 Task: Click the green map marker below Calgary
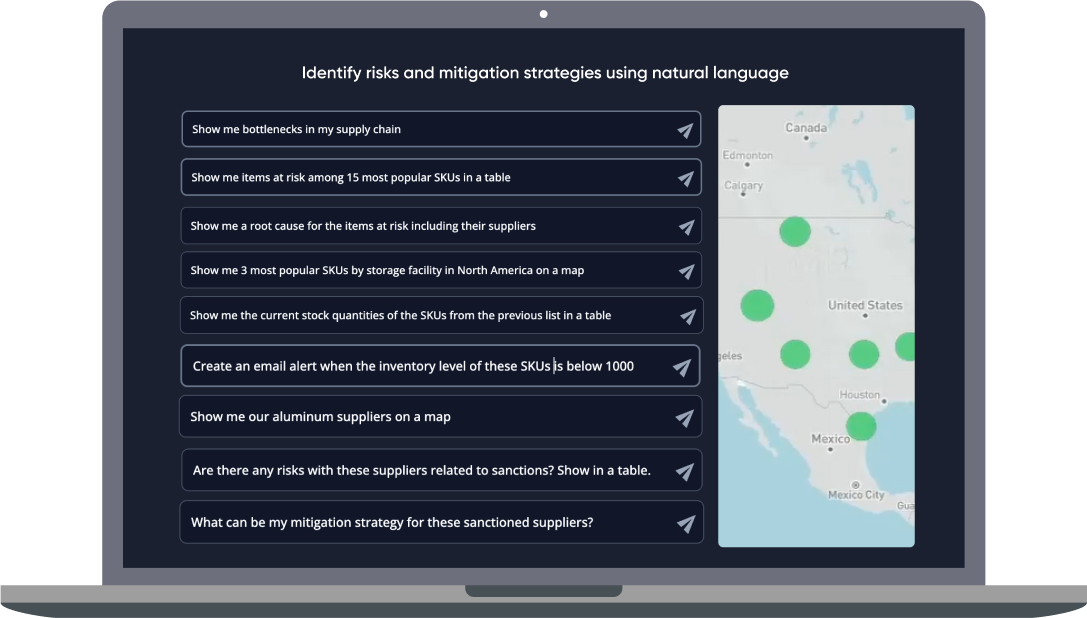coord(794,232)
